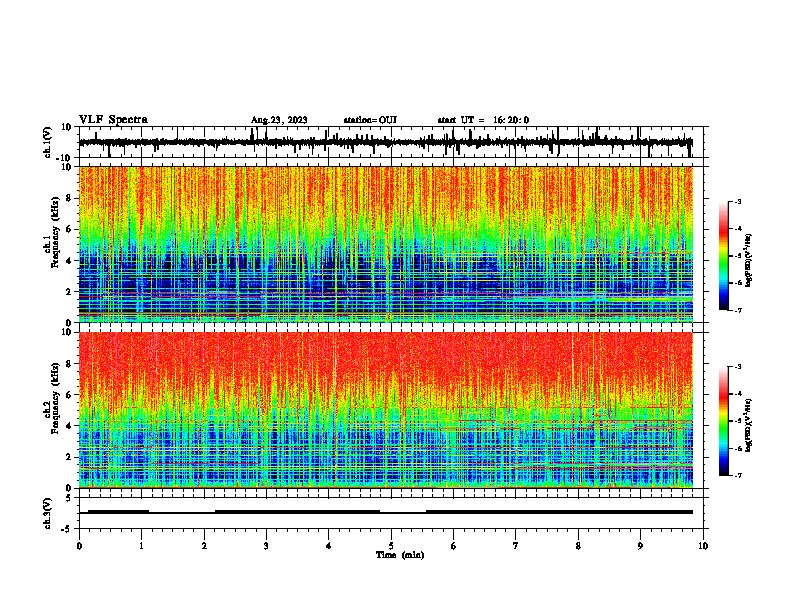Click the 1 tick on the time axis

(141, 546)
